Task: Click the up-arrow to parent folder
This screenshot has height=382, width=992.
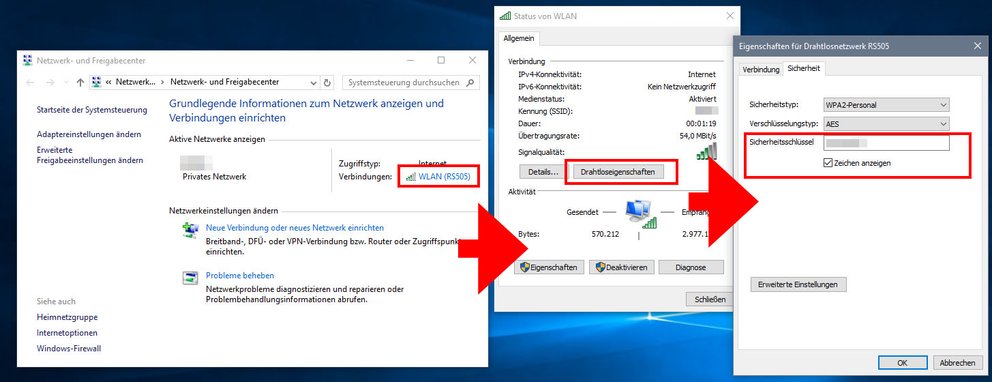Action: [x=80, y=83]
